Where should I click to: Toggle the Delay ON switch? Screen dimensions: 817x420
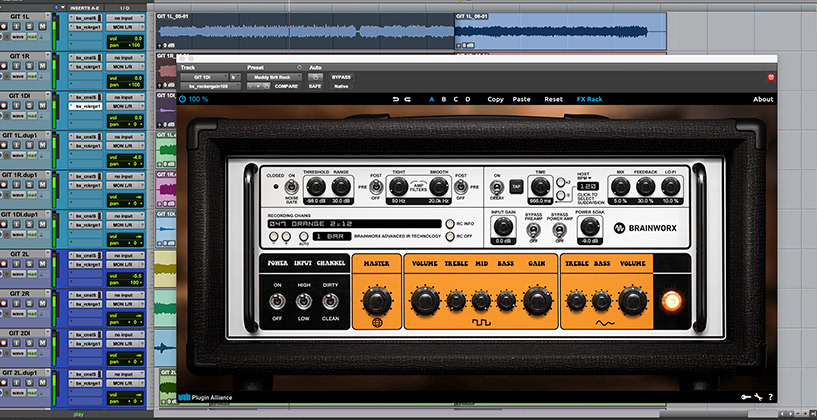click(x=497, y=187)
